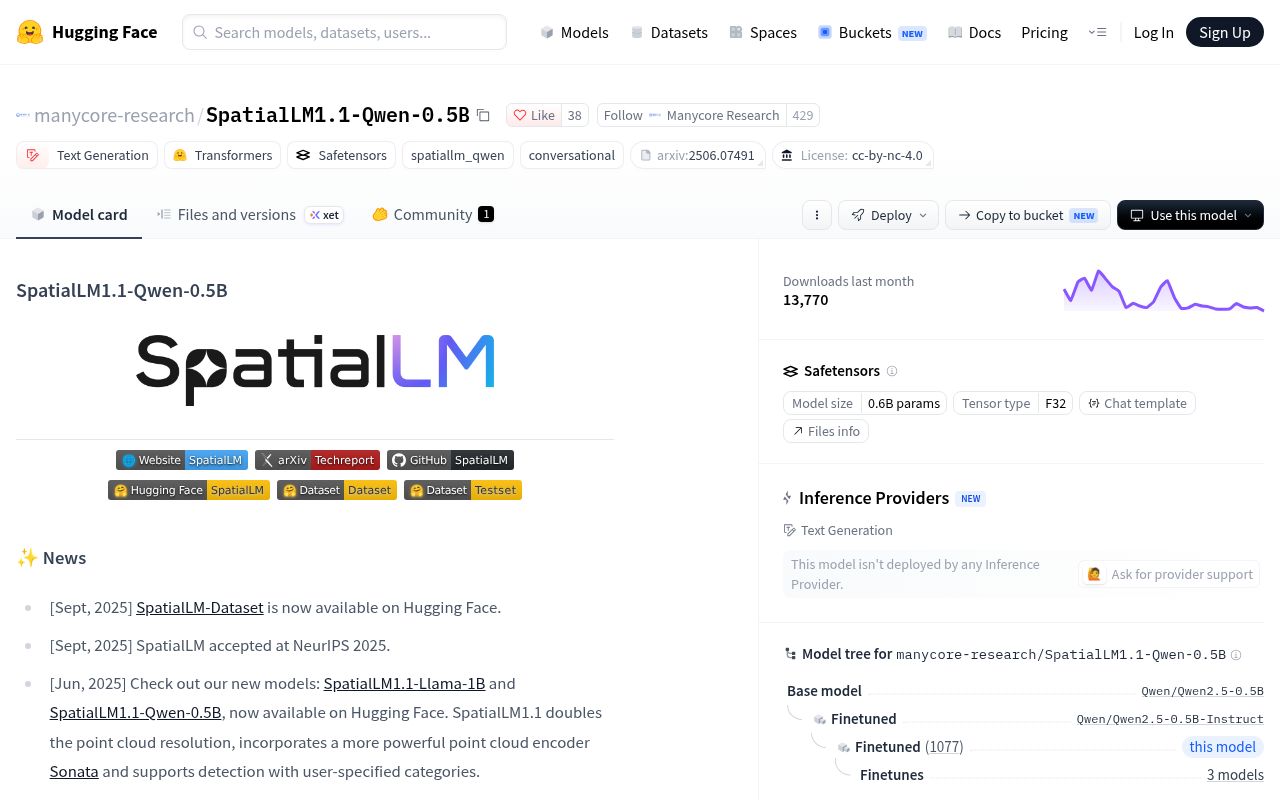1280x800 pixels.
Task: Click Ask for provider support
Action: (x=1170, y=574)
